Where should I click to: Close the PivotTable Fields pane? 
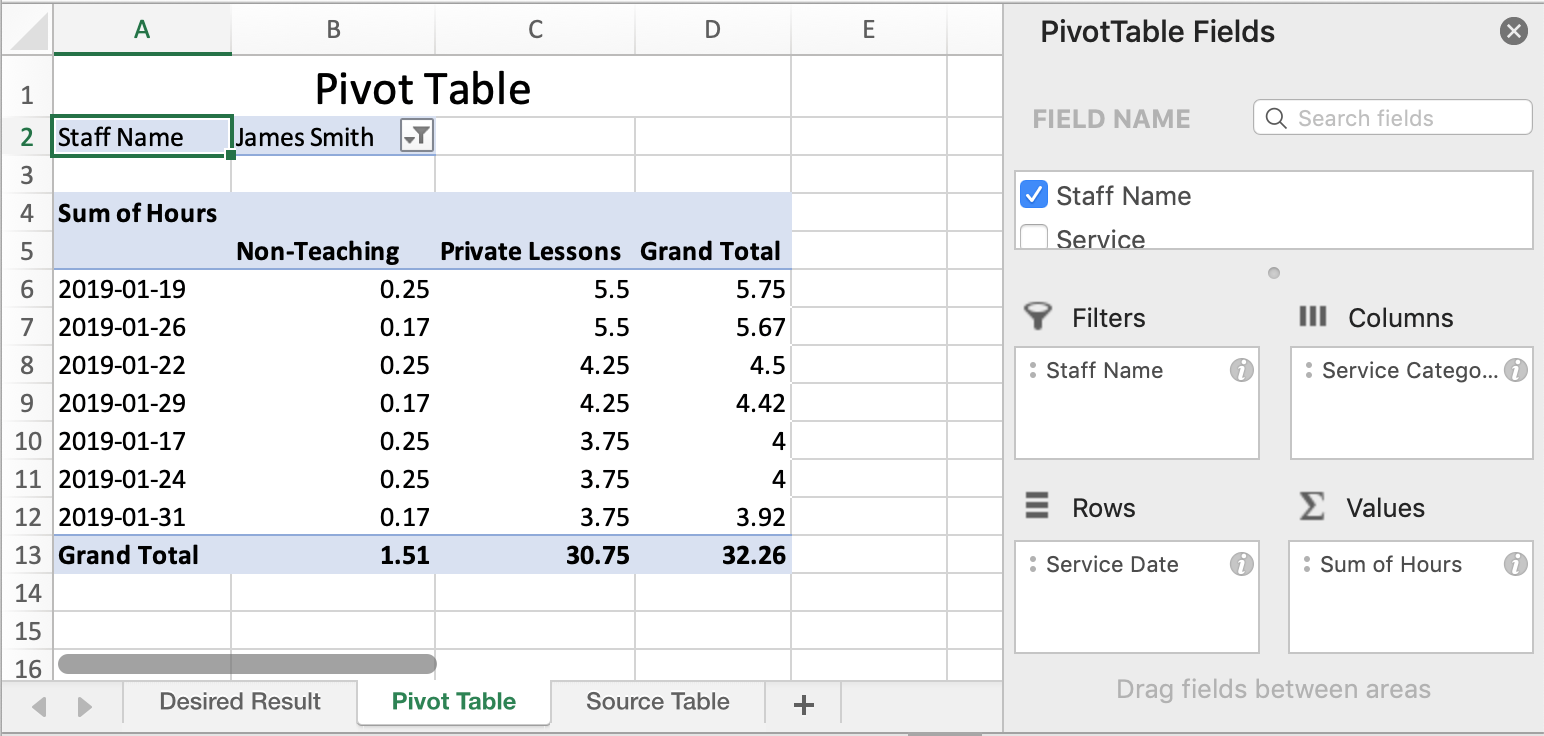tap(1514, 32)
